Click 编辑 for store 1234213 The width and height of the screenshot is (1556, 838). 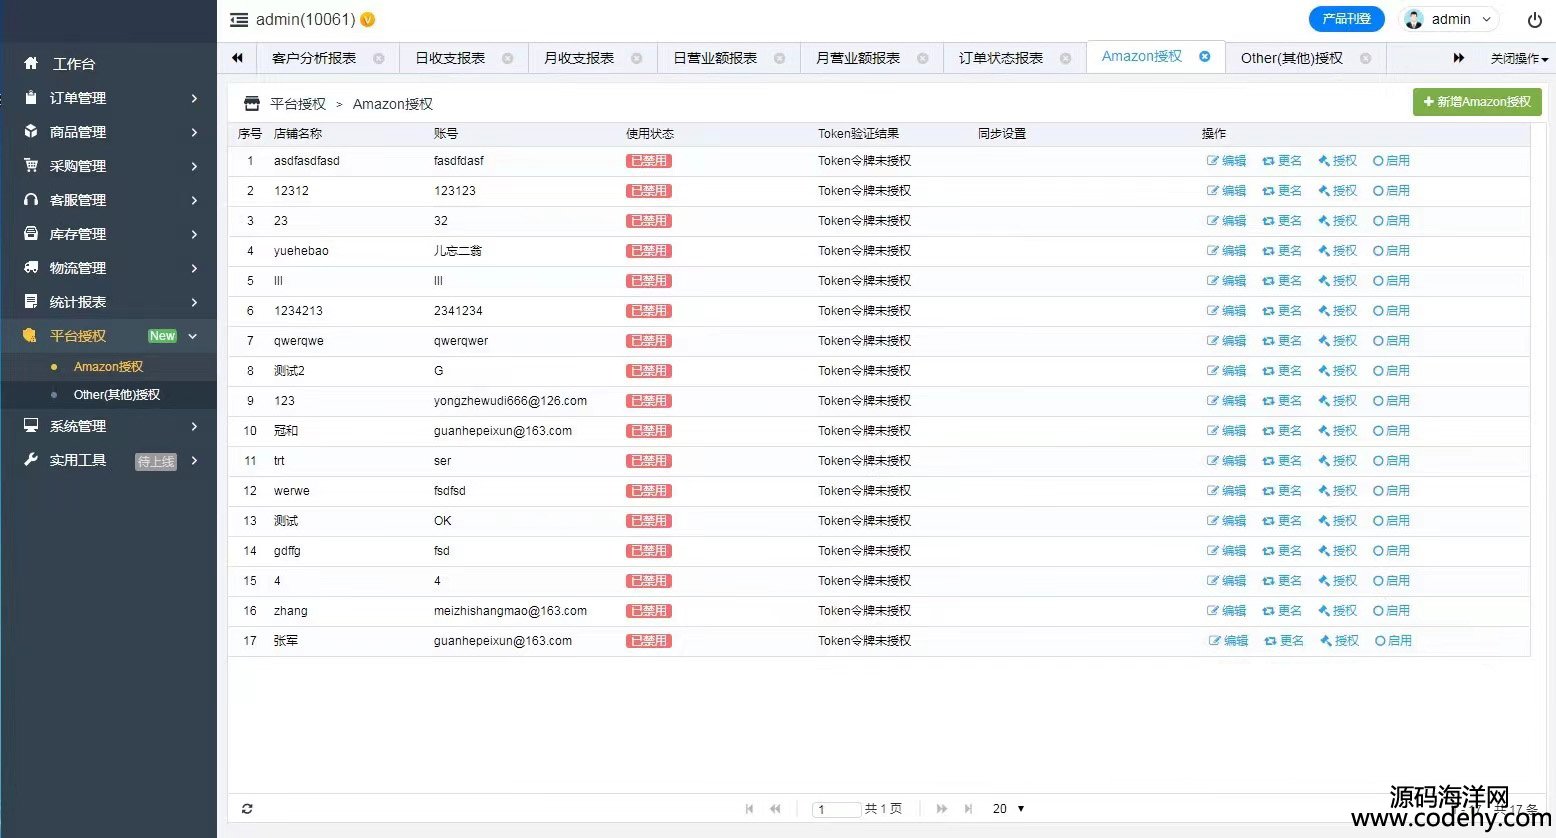(x=1227, y=311)
